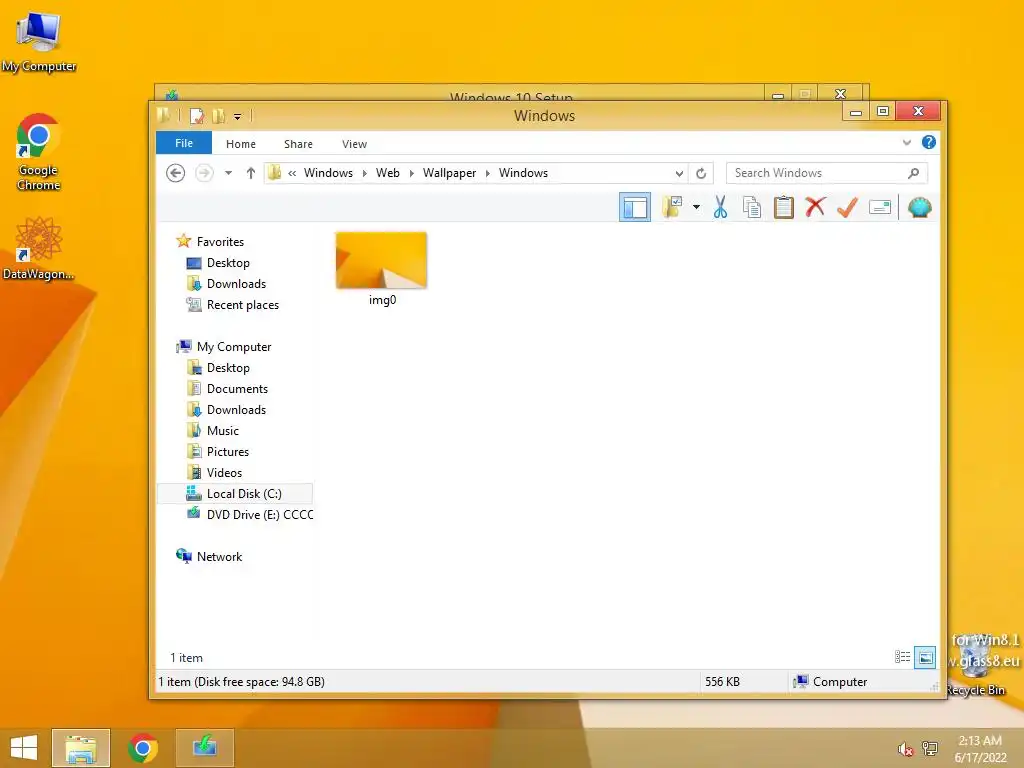The image size is (1024, 768).
Task: Select Local Disk (C:) in the sidebar
Action: [235, 494]
